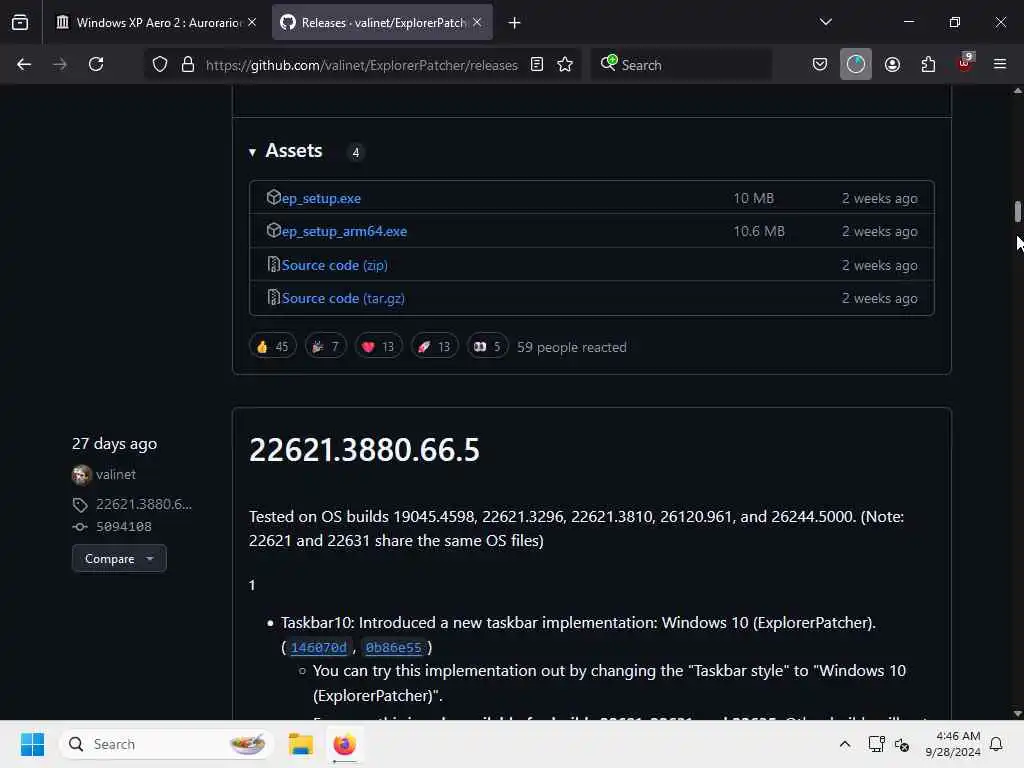Open notification bell in taskbar

(996, 744)
